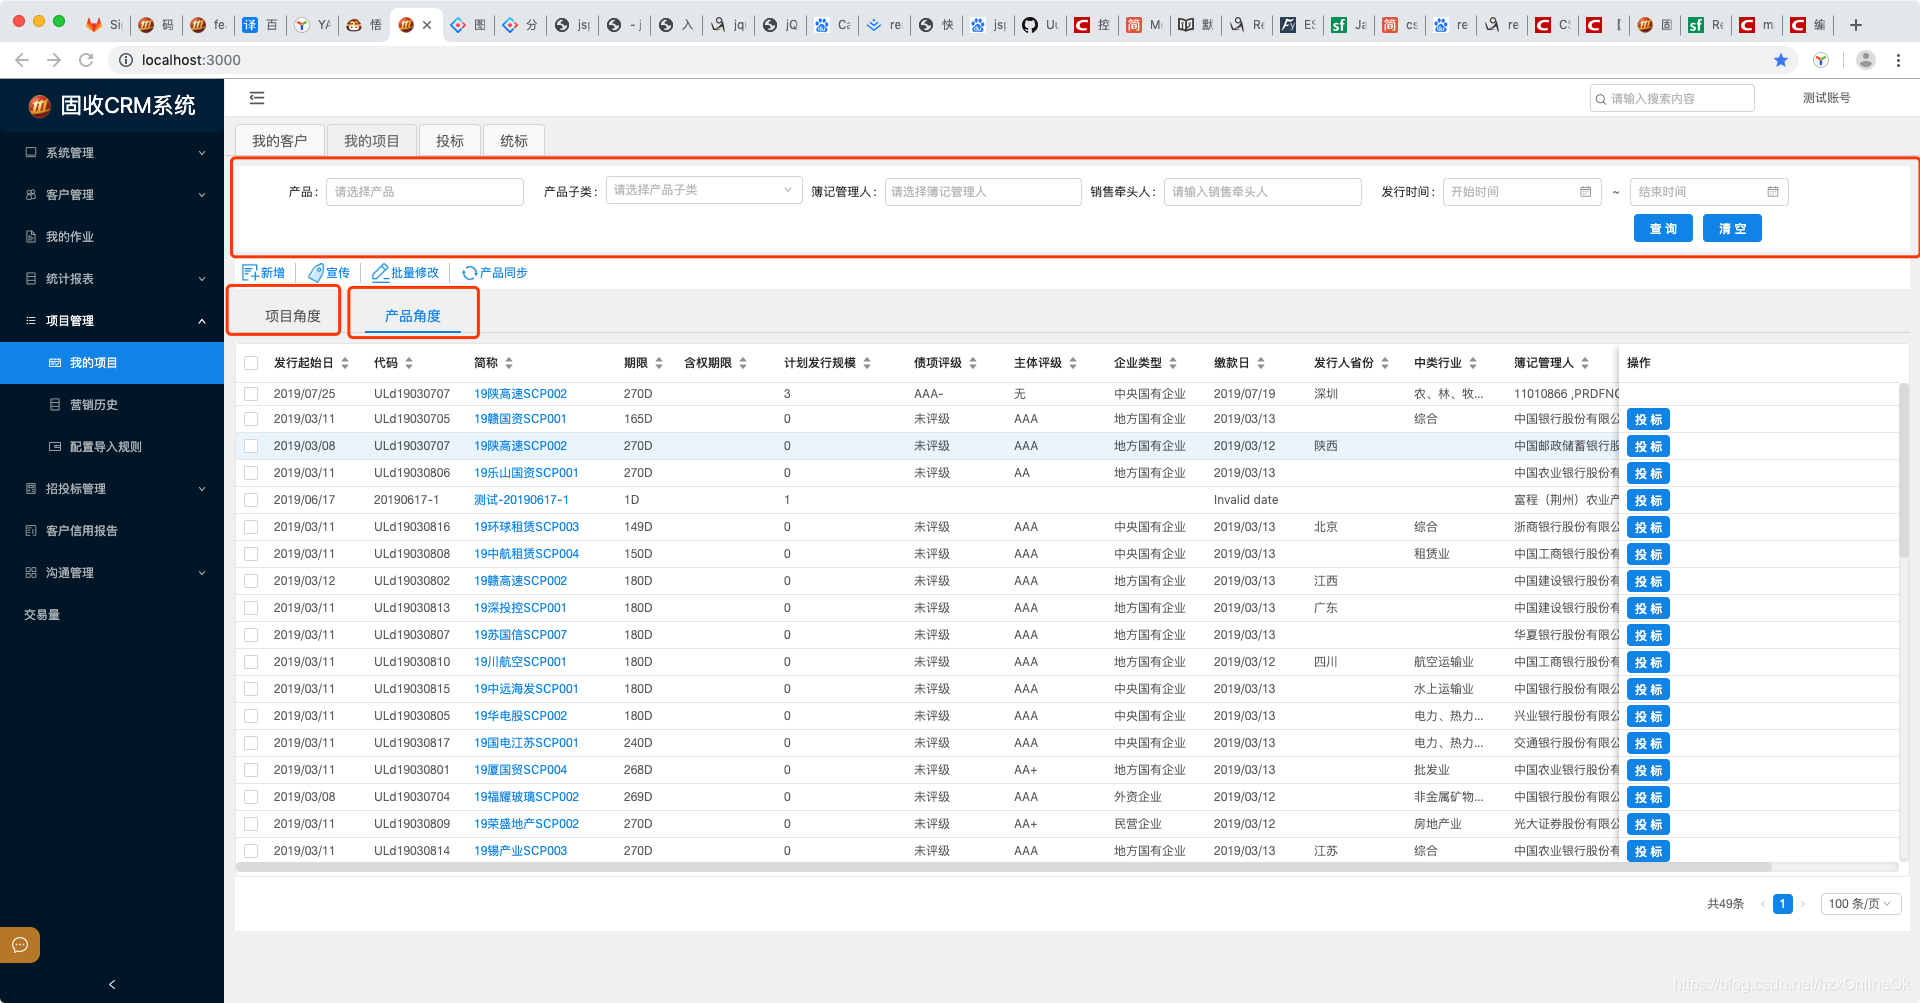
Task: Open the 招投标管理 sidebar section icon
Action: [29, 488]
